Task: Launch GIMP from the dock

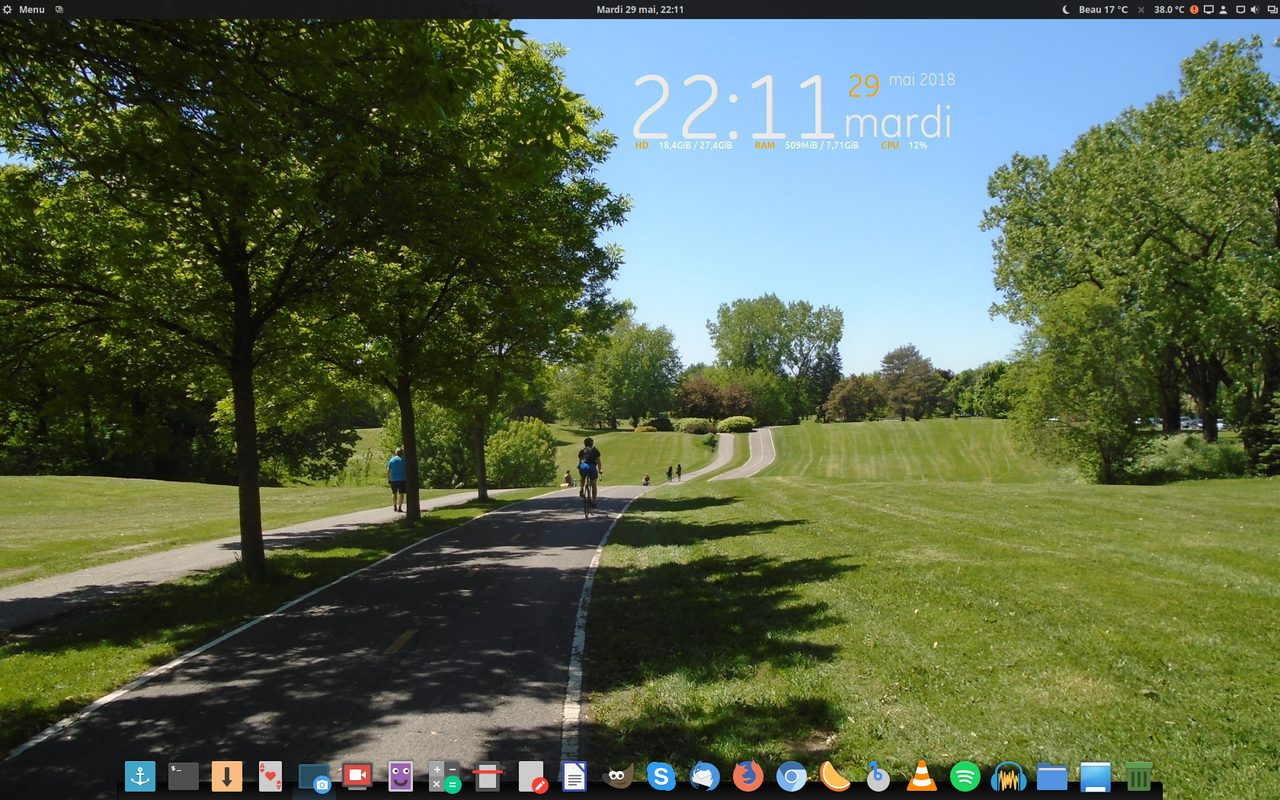Action: tap(618, 776)
